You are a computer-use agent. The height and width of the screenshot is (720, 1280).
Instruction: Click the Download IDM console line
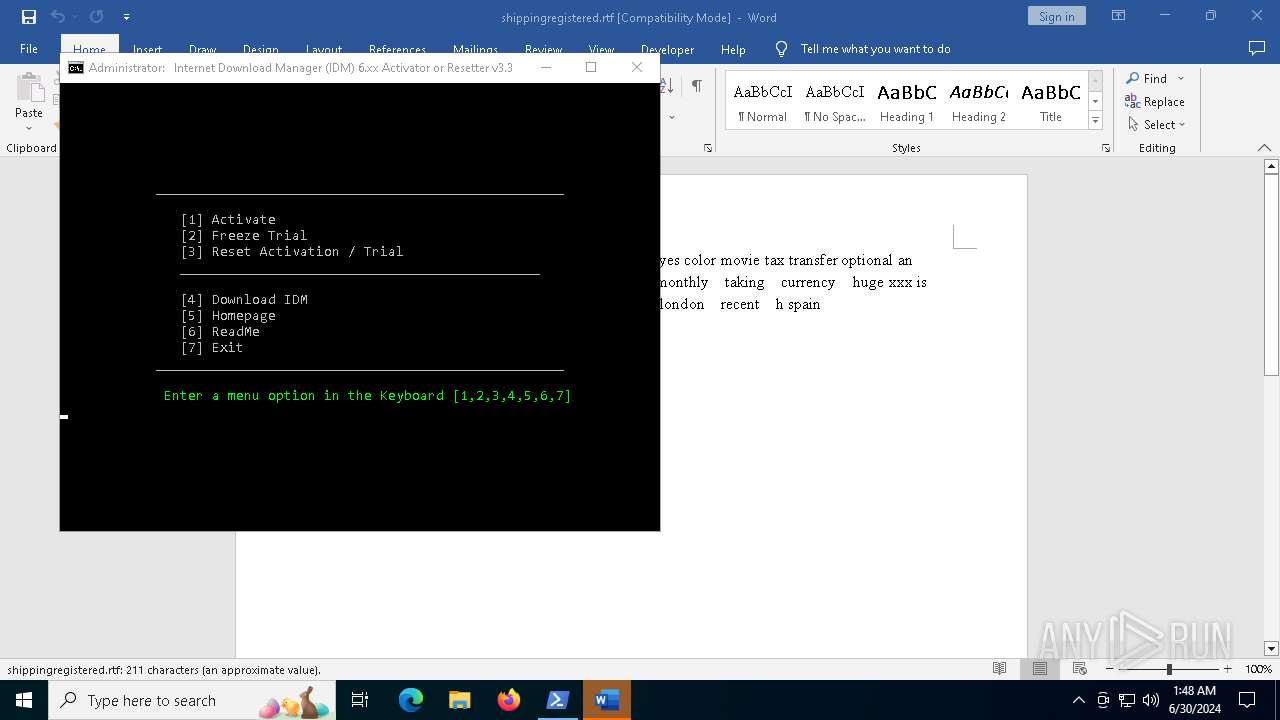coord(244,299)
